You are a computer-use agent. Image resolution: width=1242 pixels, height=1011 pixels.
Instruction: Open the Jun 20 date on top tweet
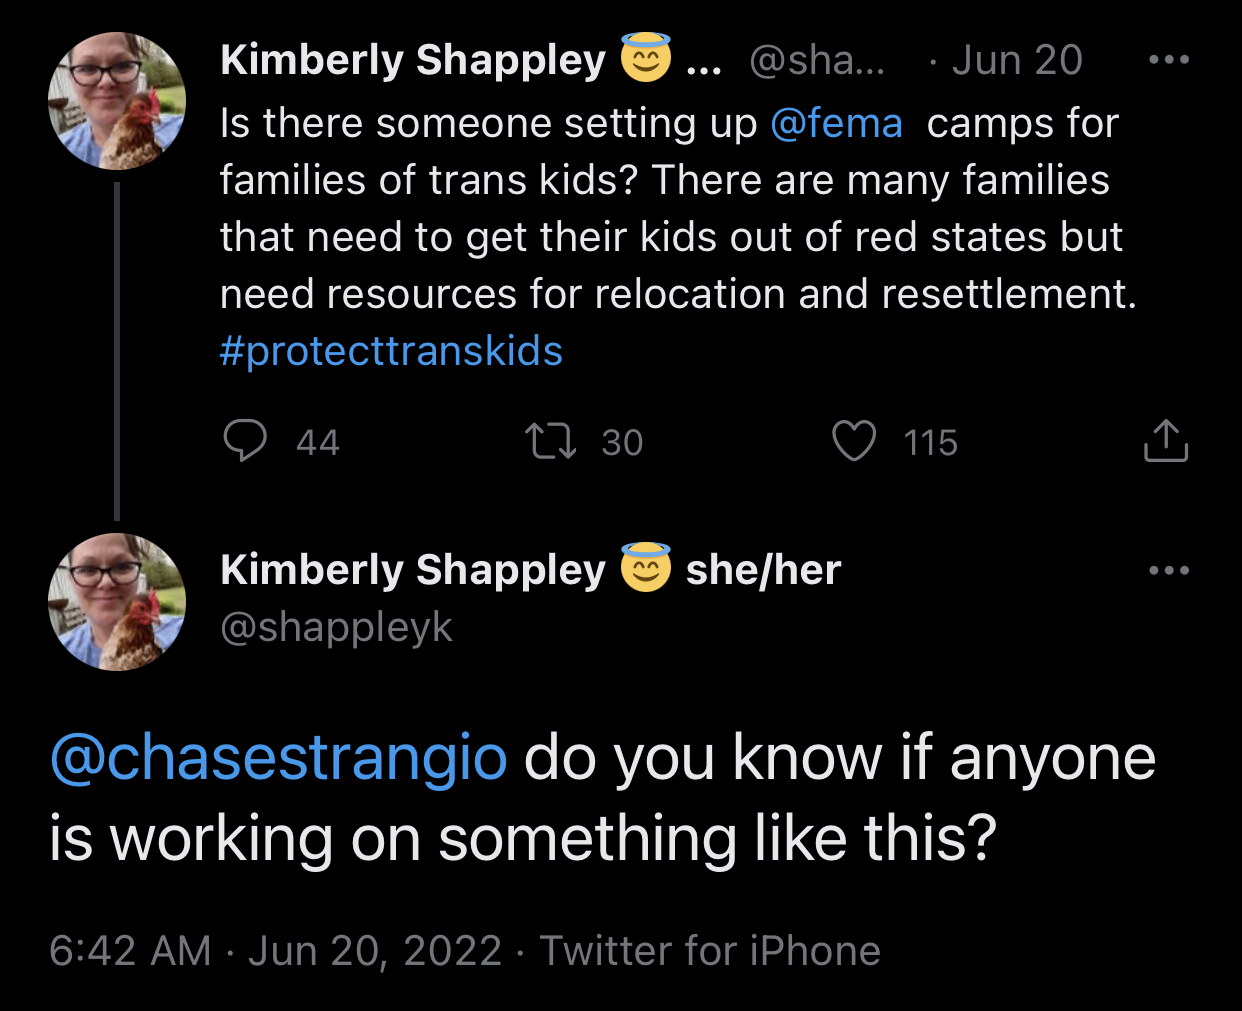click(x=1016, y=60)
